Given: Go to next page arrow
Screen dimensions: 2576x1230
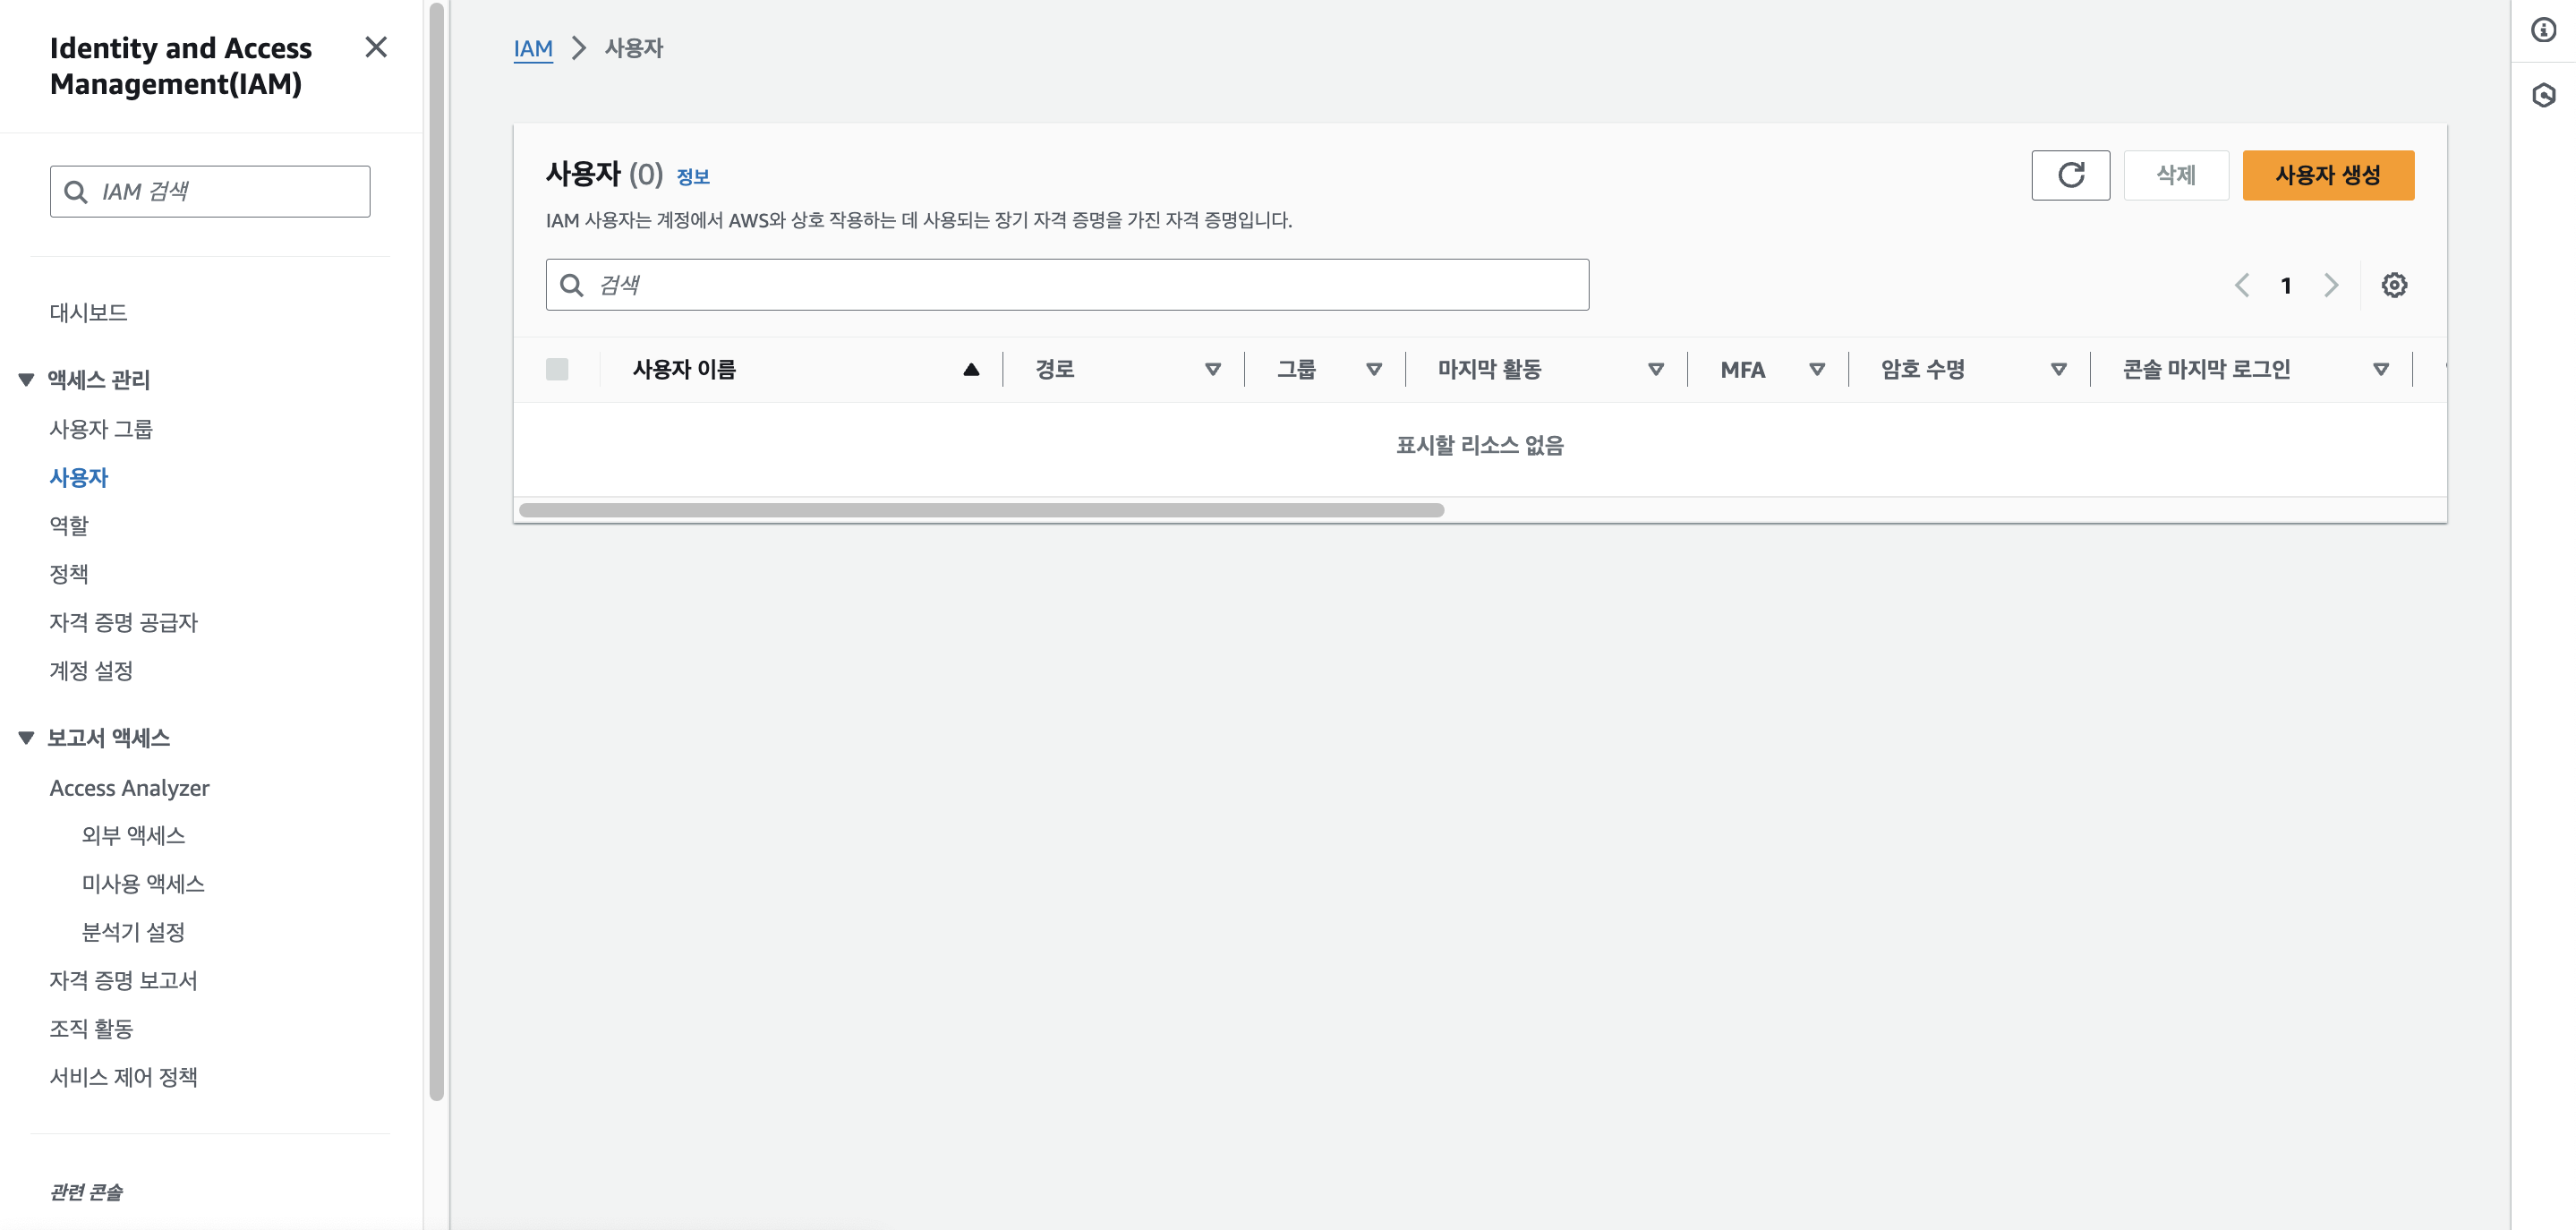Looking at the screenshot, I should [2331, 285].
